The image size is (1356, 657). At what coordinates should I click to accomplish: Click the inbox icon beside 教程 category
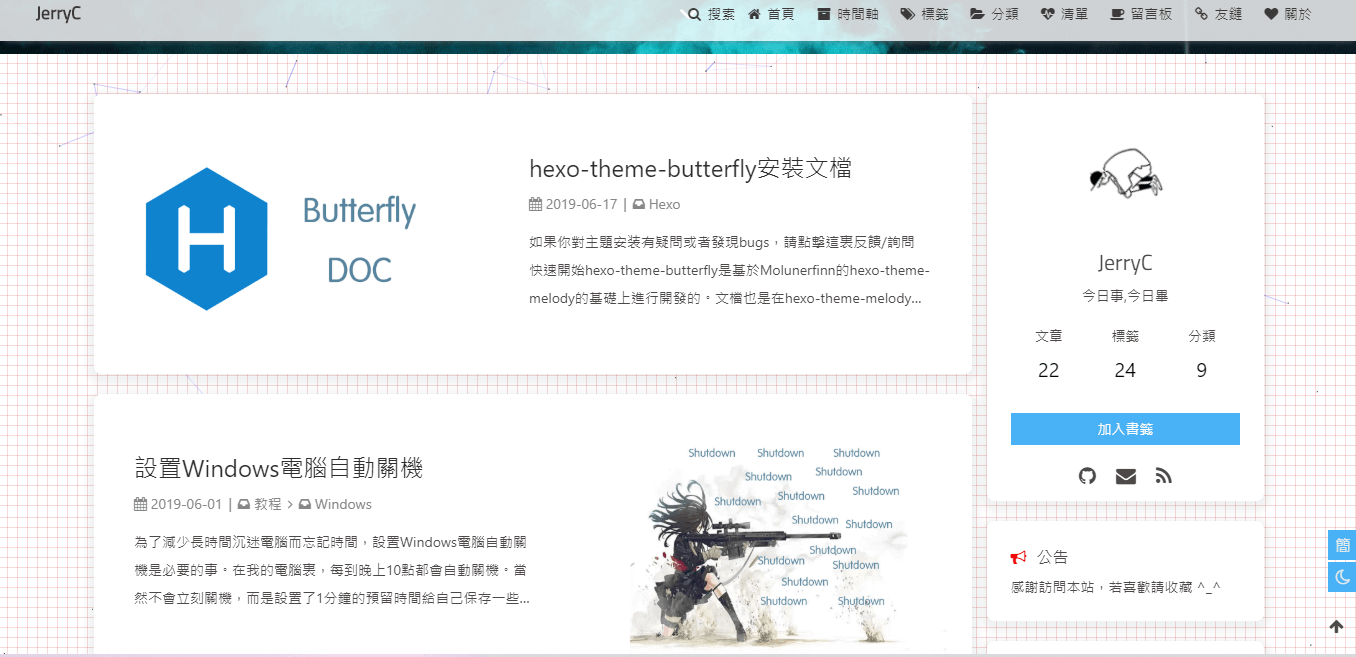[244, 504]
